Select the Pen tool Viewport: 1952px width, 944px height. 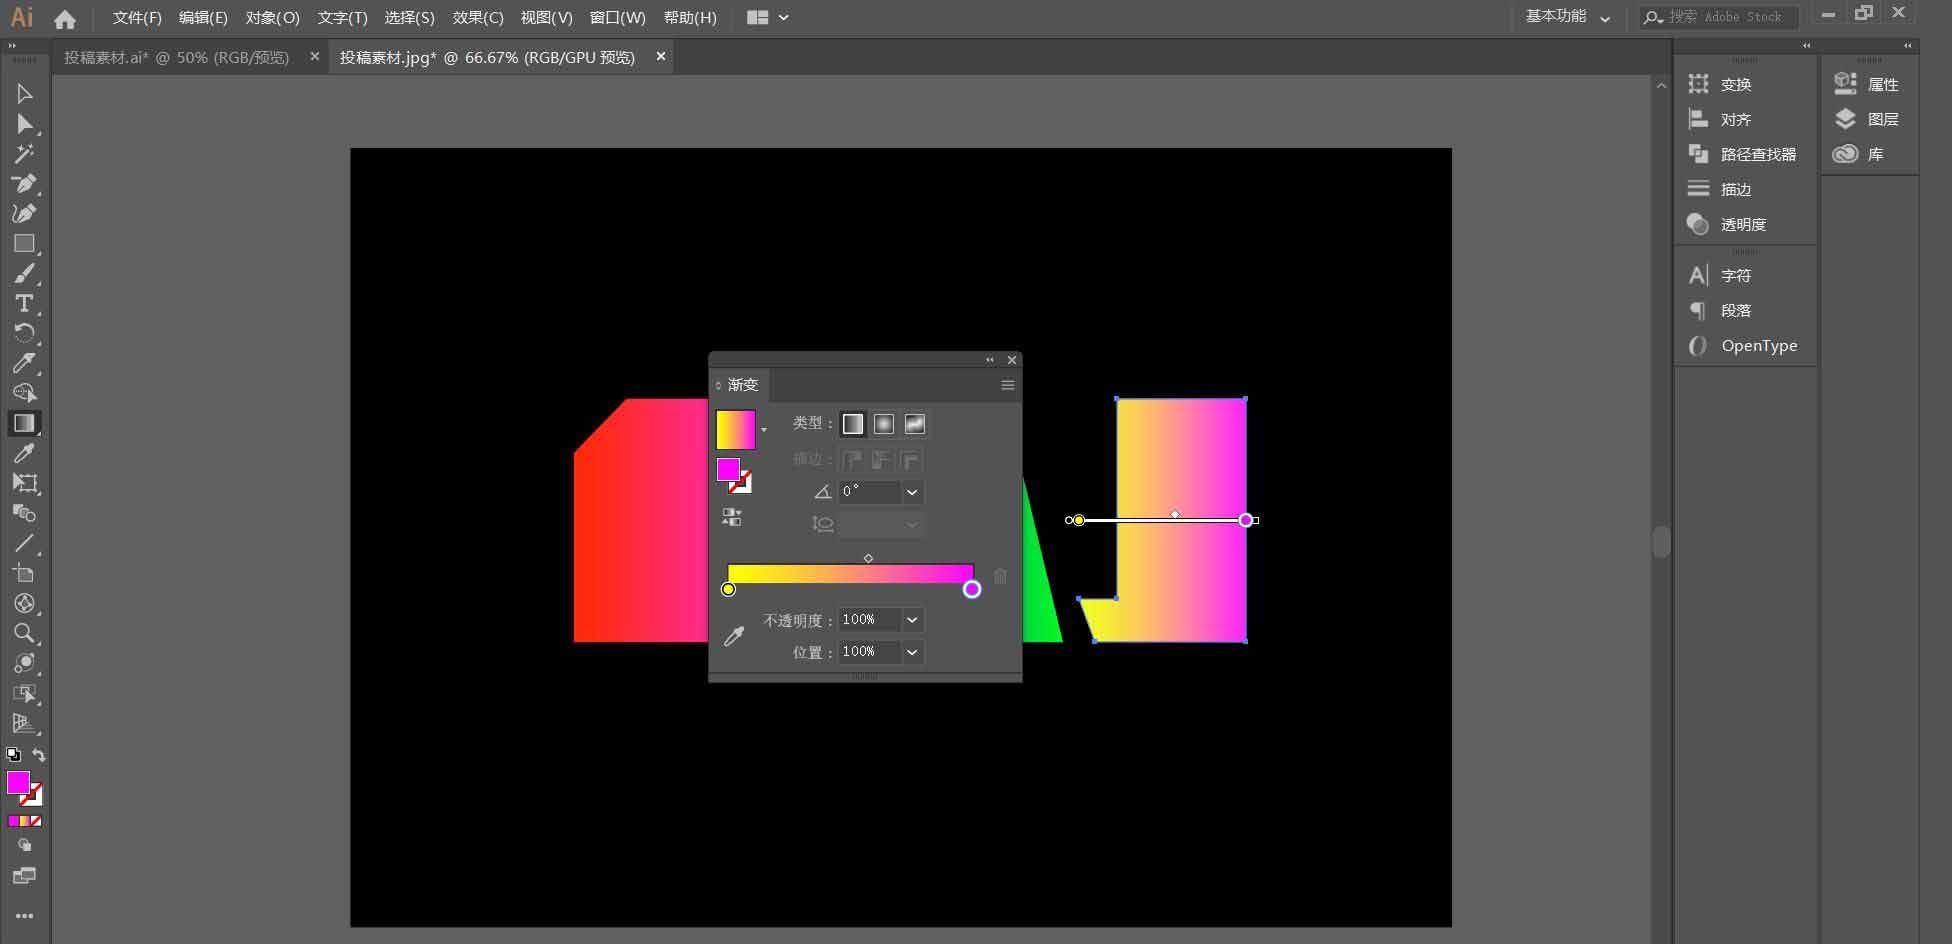point(24,184)
